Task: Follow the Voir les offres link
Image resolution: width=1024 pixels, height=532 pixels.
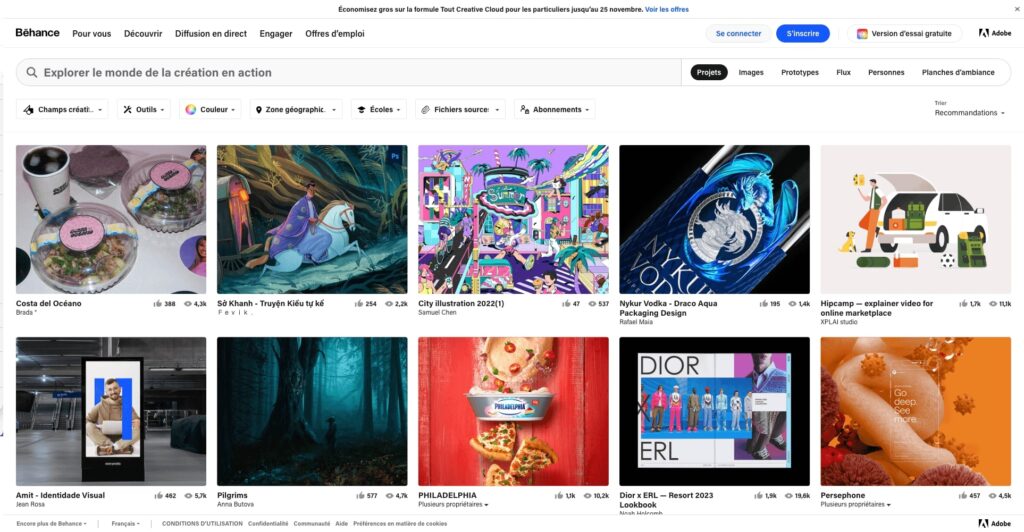Action: (666, 9)
